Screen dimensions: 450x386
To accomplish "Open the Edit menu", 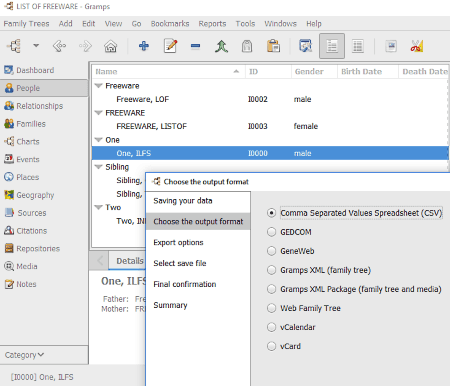I will (x=88, y=24).
